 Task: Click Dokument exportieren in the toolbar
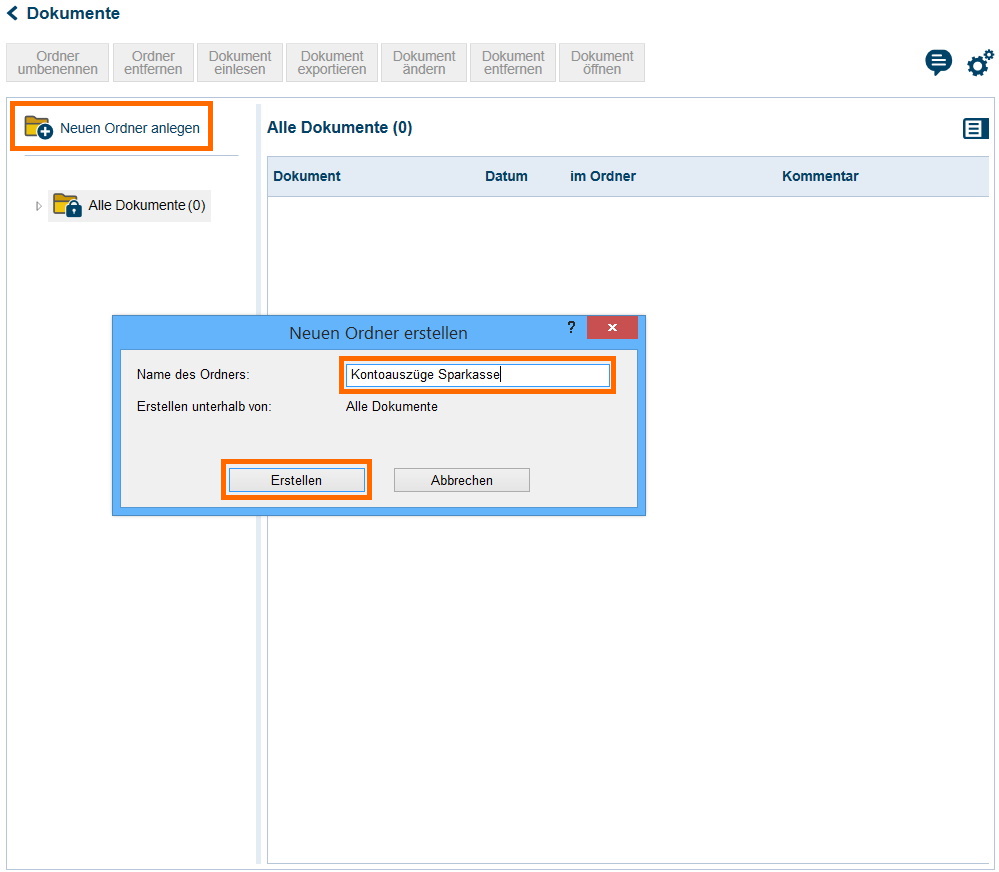332,63
